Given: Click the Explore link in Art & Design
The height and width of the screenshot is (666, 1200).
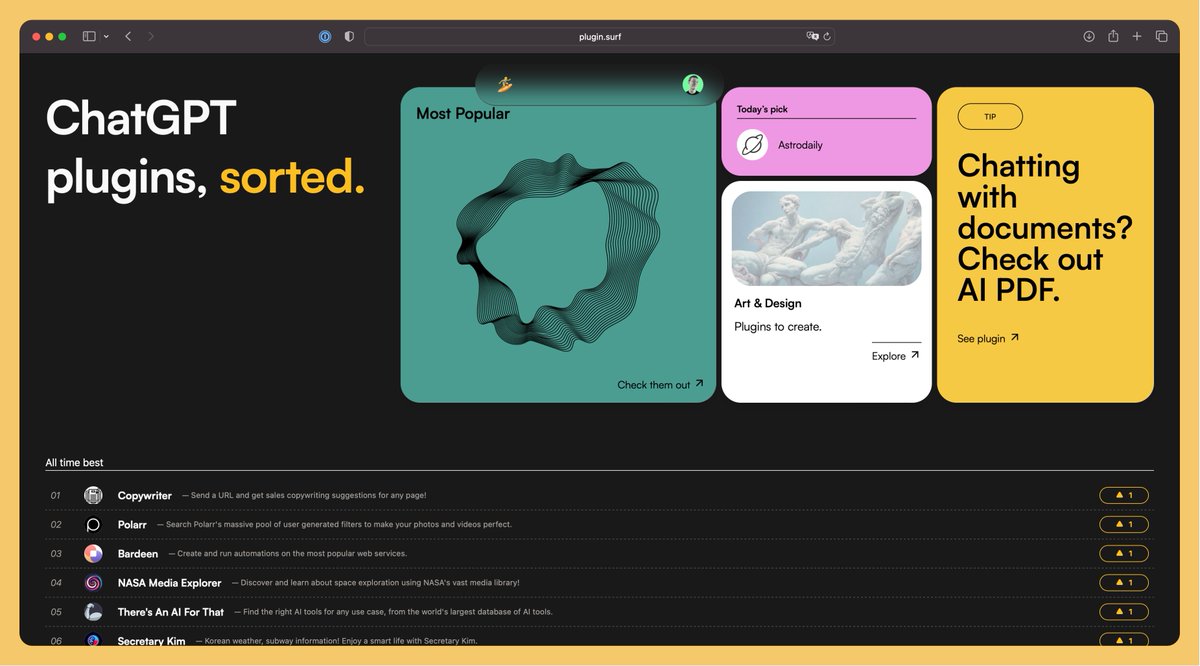Looking at the screenshot, I should coord(896,355).
